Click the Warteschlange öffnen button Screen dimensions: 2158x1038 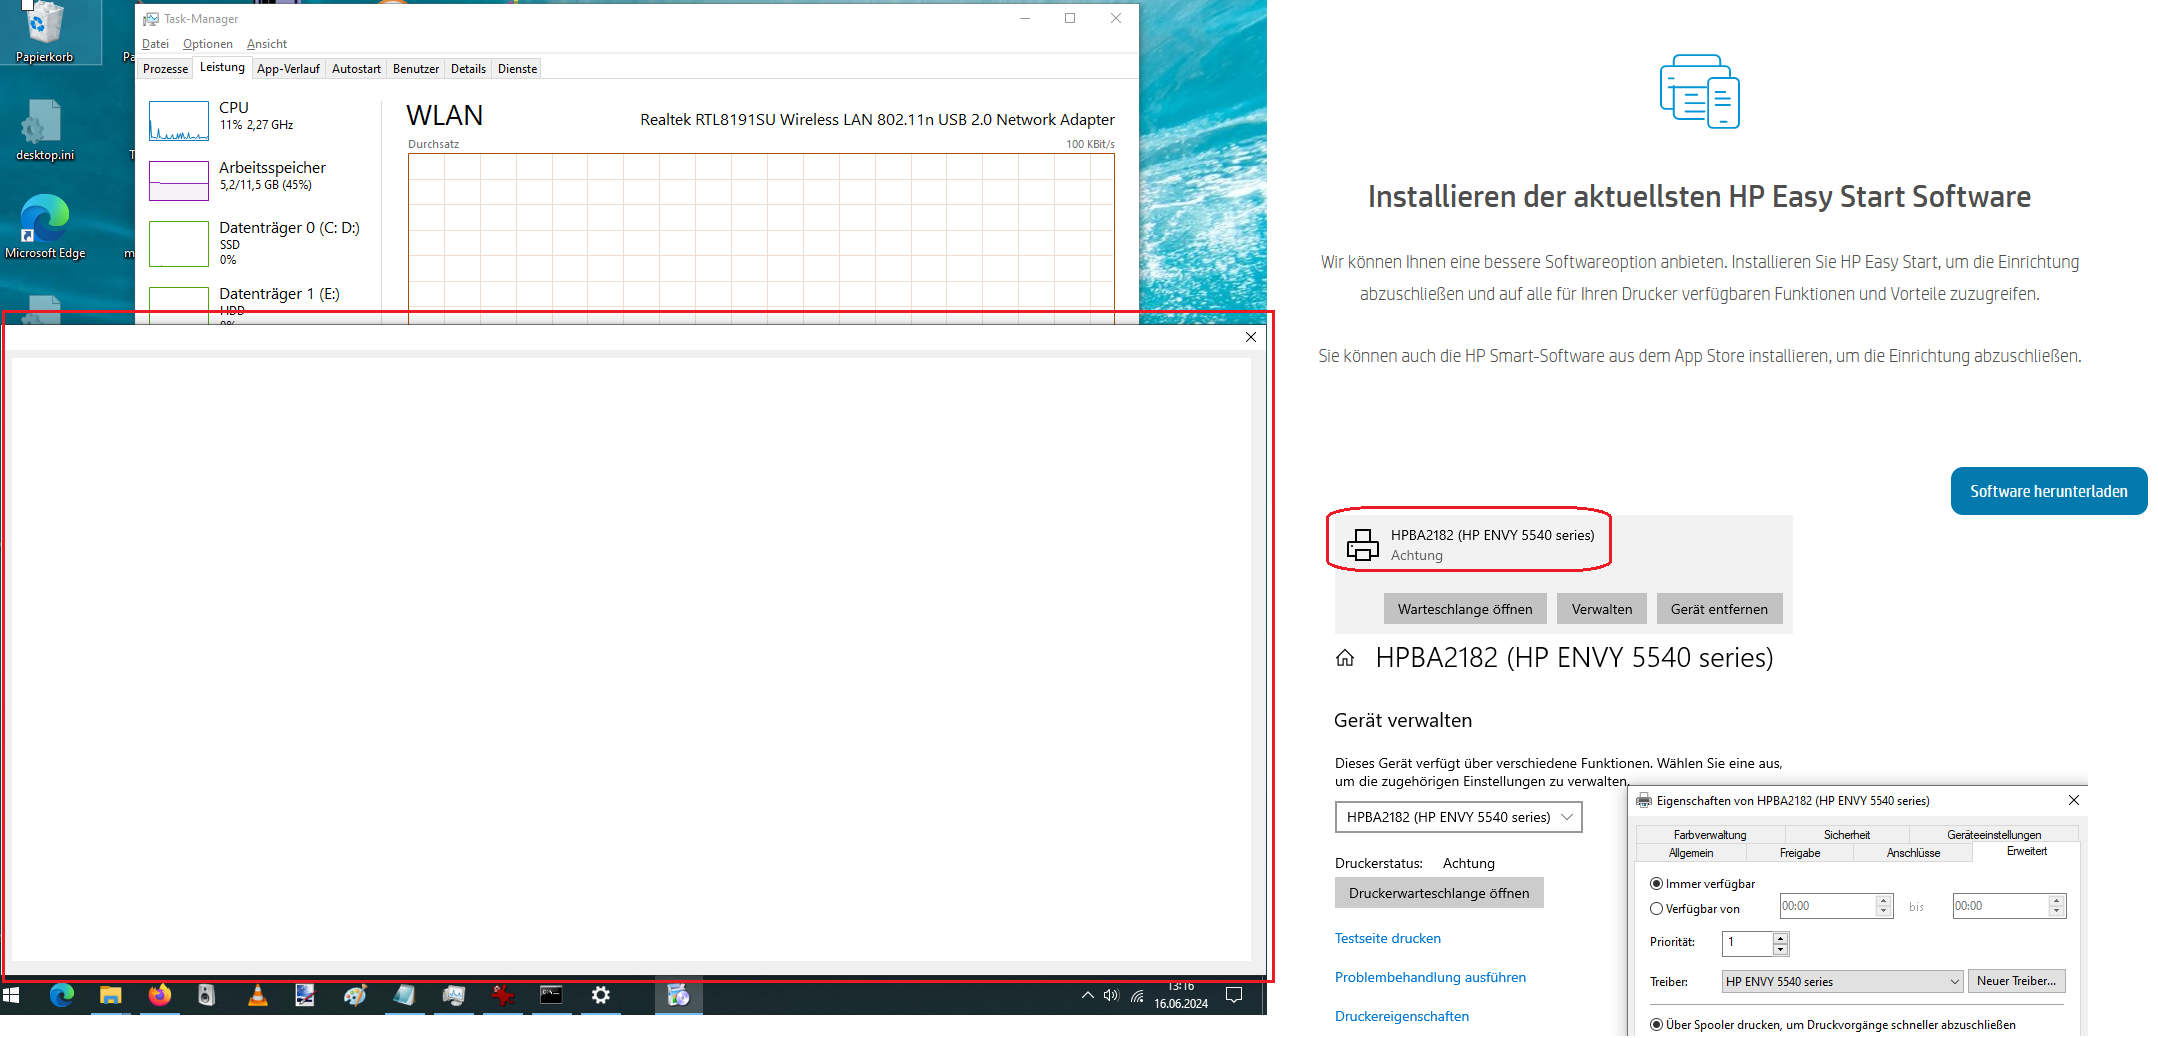[x=1465, y=609]
